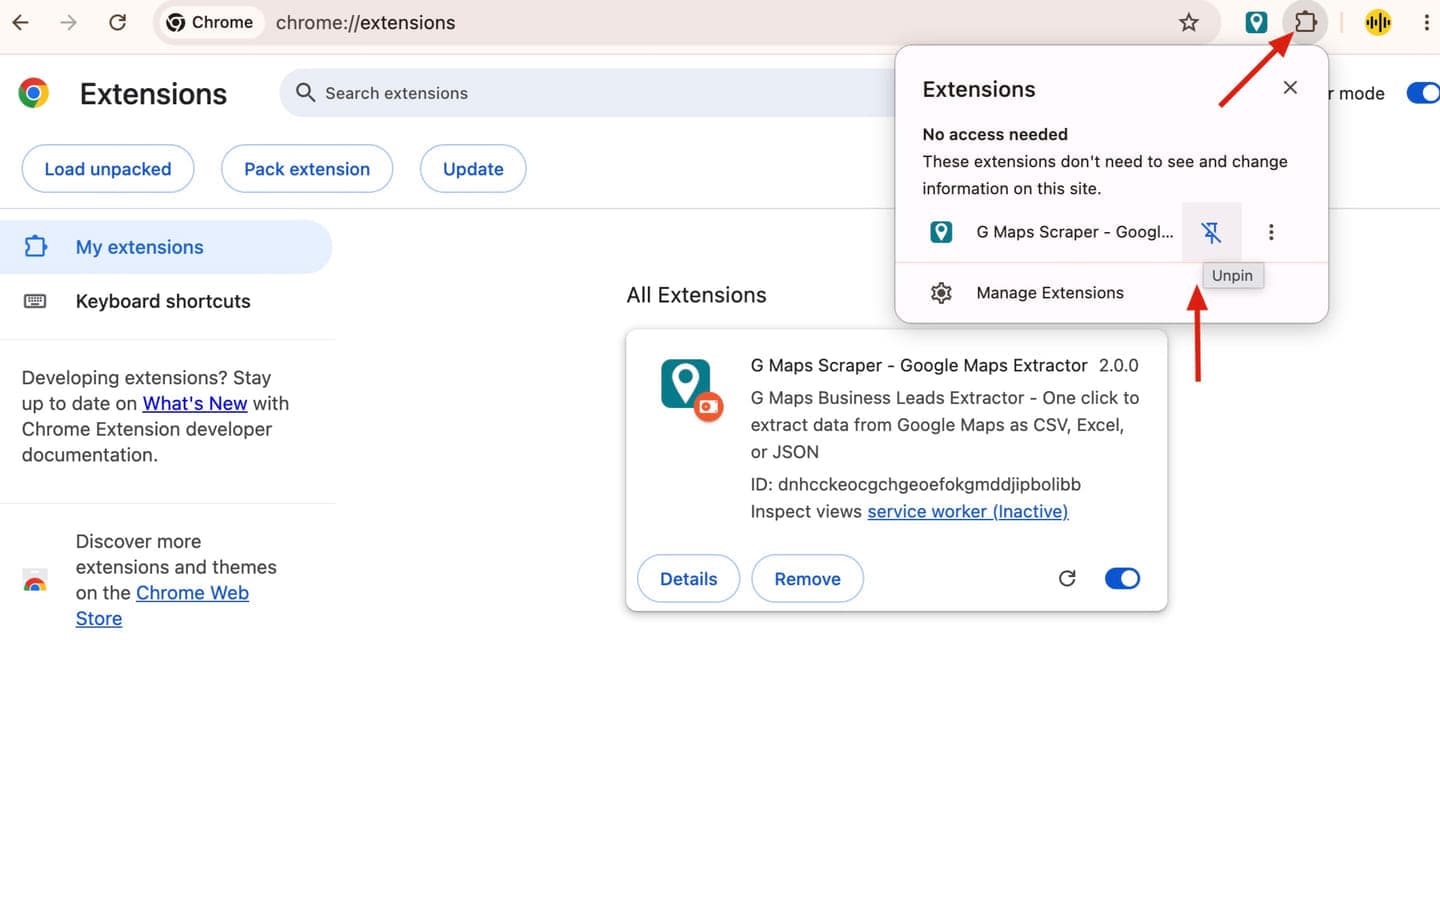Viewport: 1440px width, 920px height.
Task: Open the pinned G Maps Scraper toolbar icon
Action: (x=1256, y=22)
